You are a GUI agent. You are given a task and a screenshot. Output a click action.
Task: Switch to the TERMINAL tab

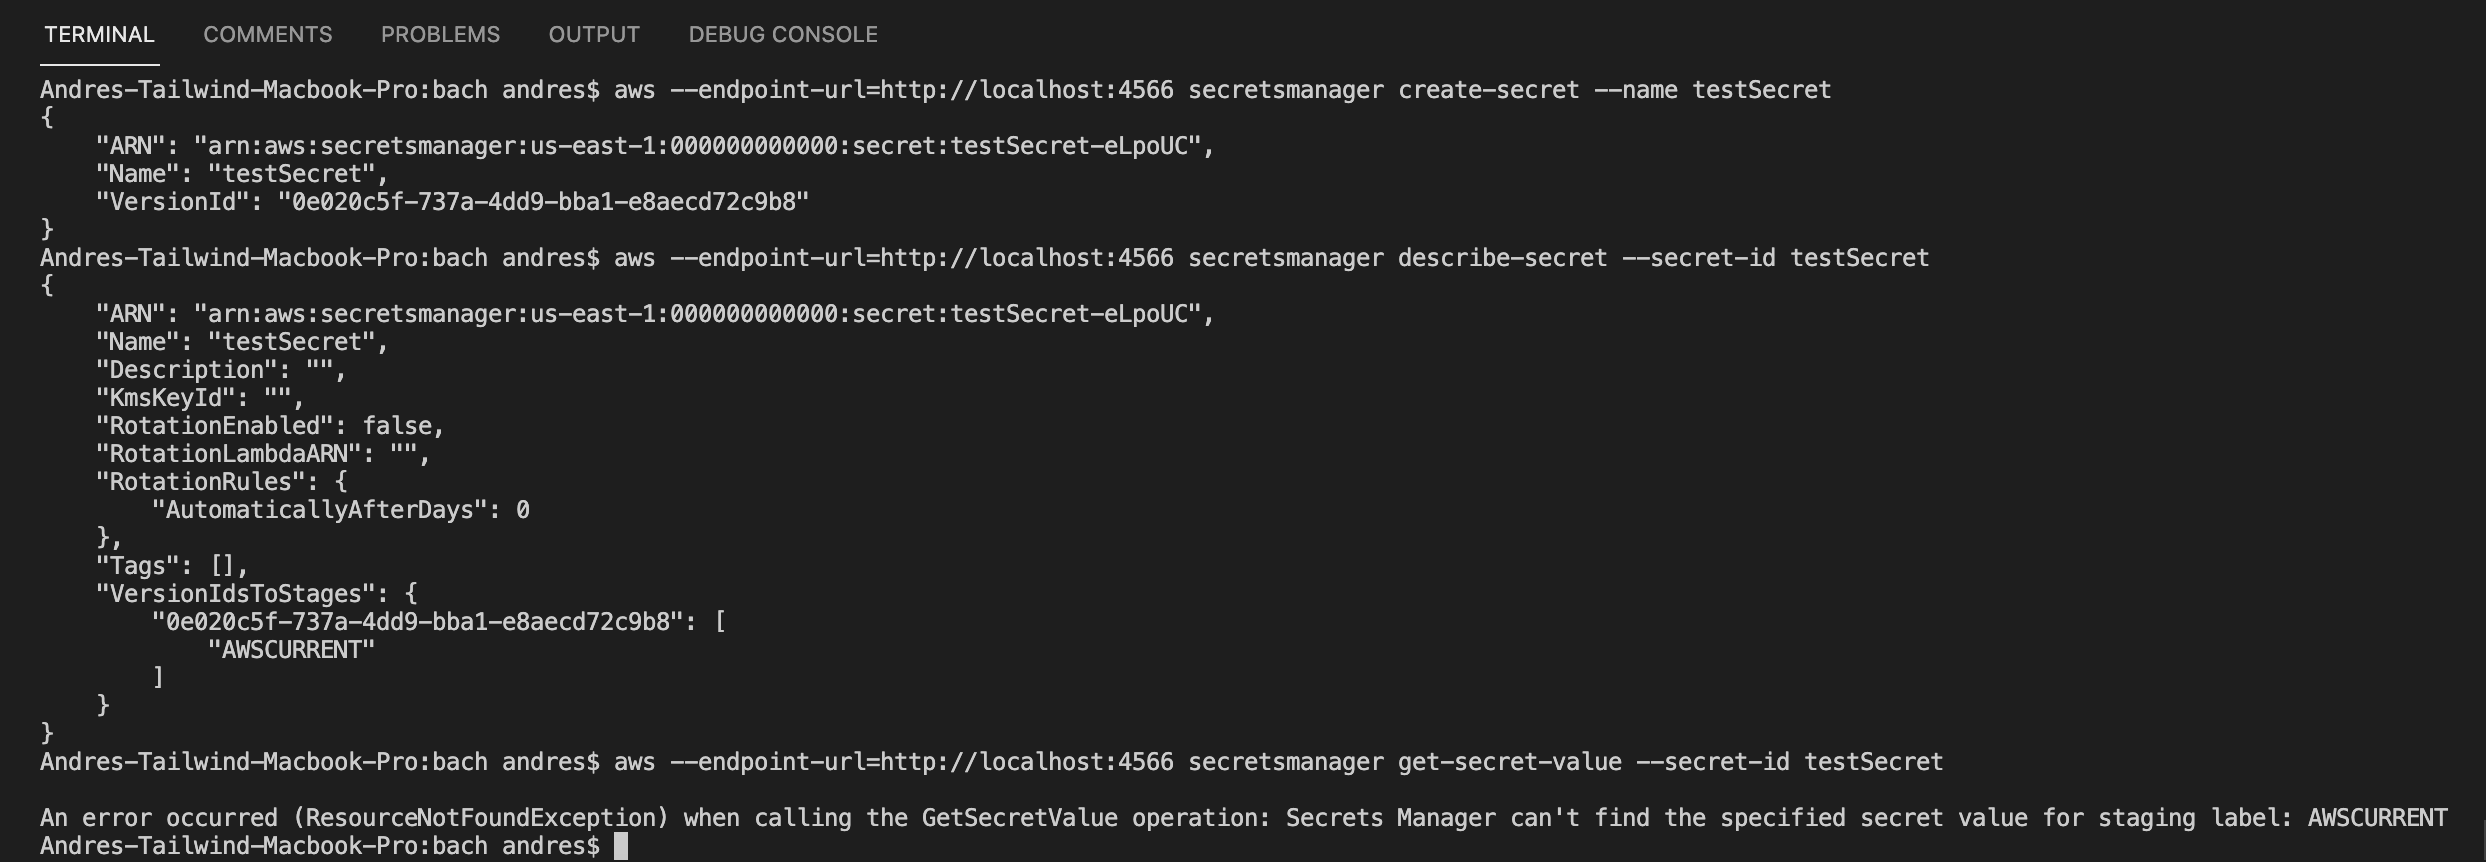[98, 33]
